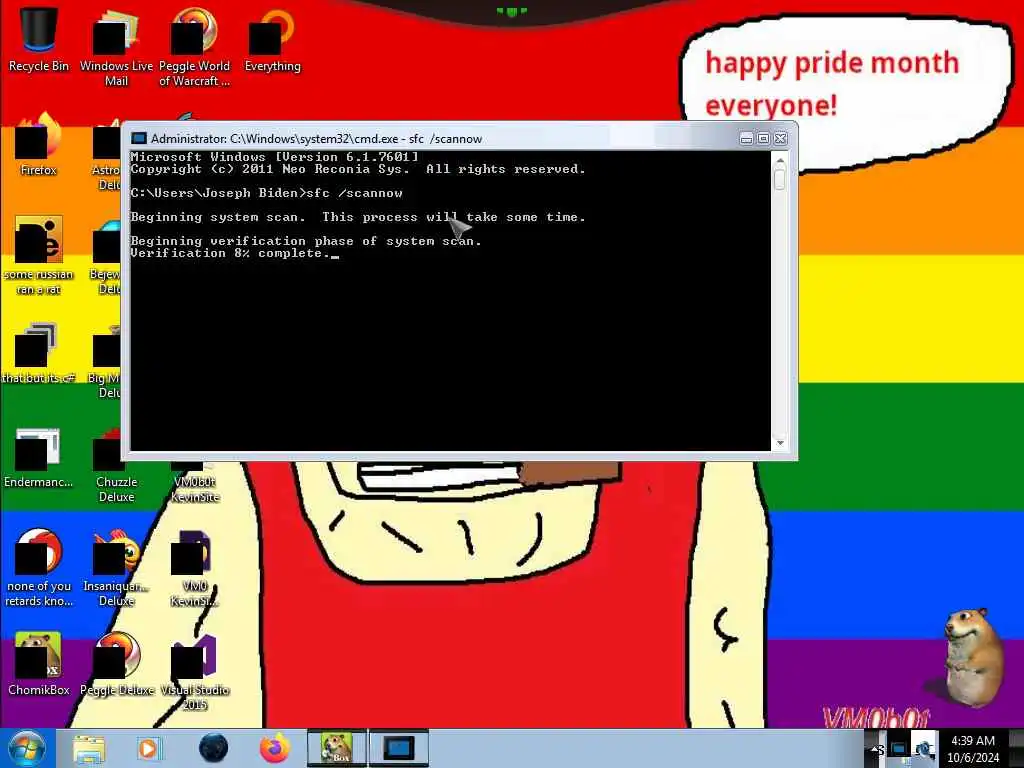
Task: Open the clock showing 4:39 AM
Action: (x=973, y=749)
